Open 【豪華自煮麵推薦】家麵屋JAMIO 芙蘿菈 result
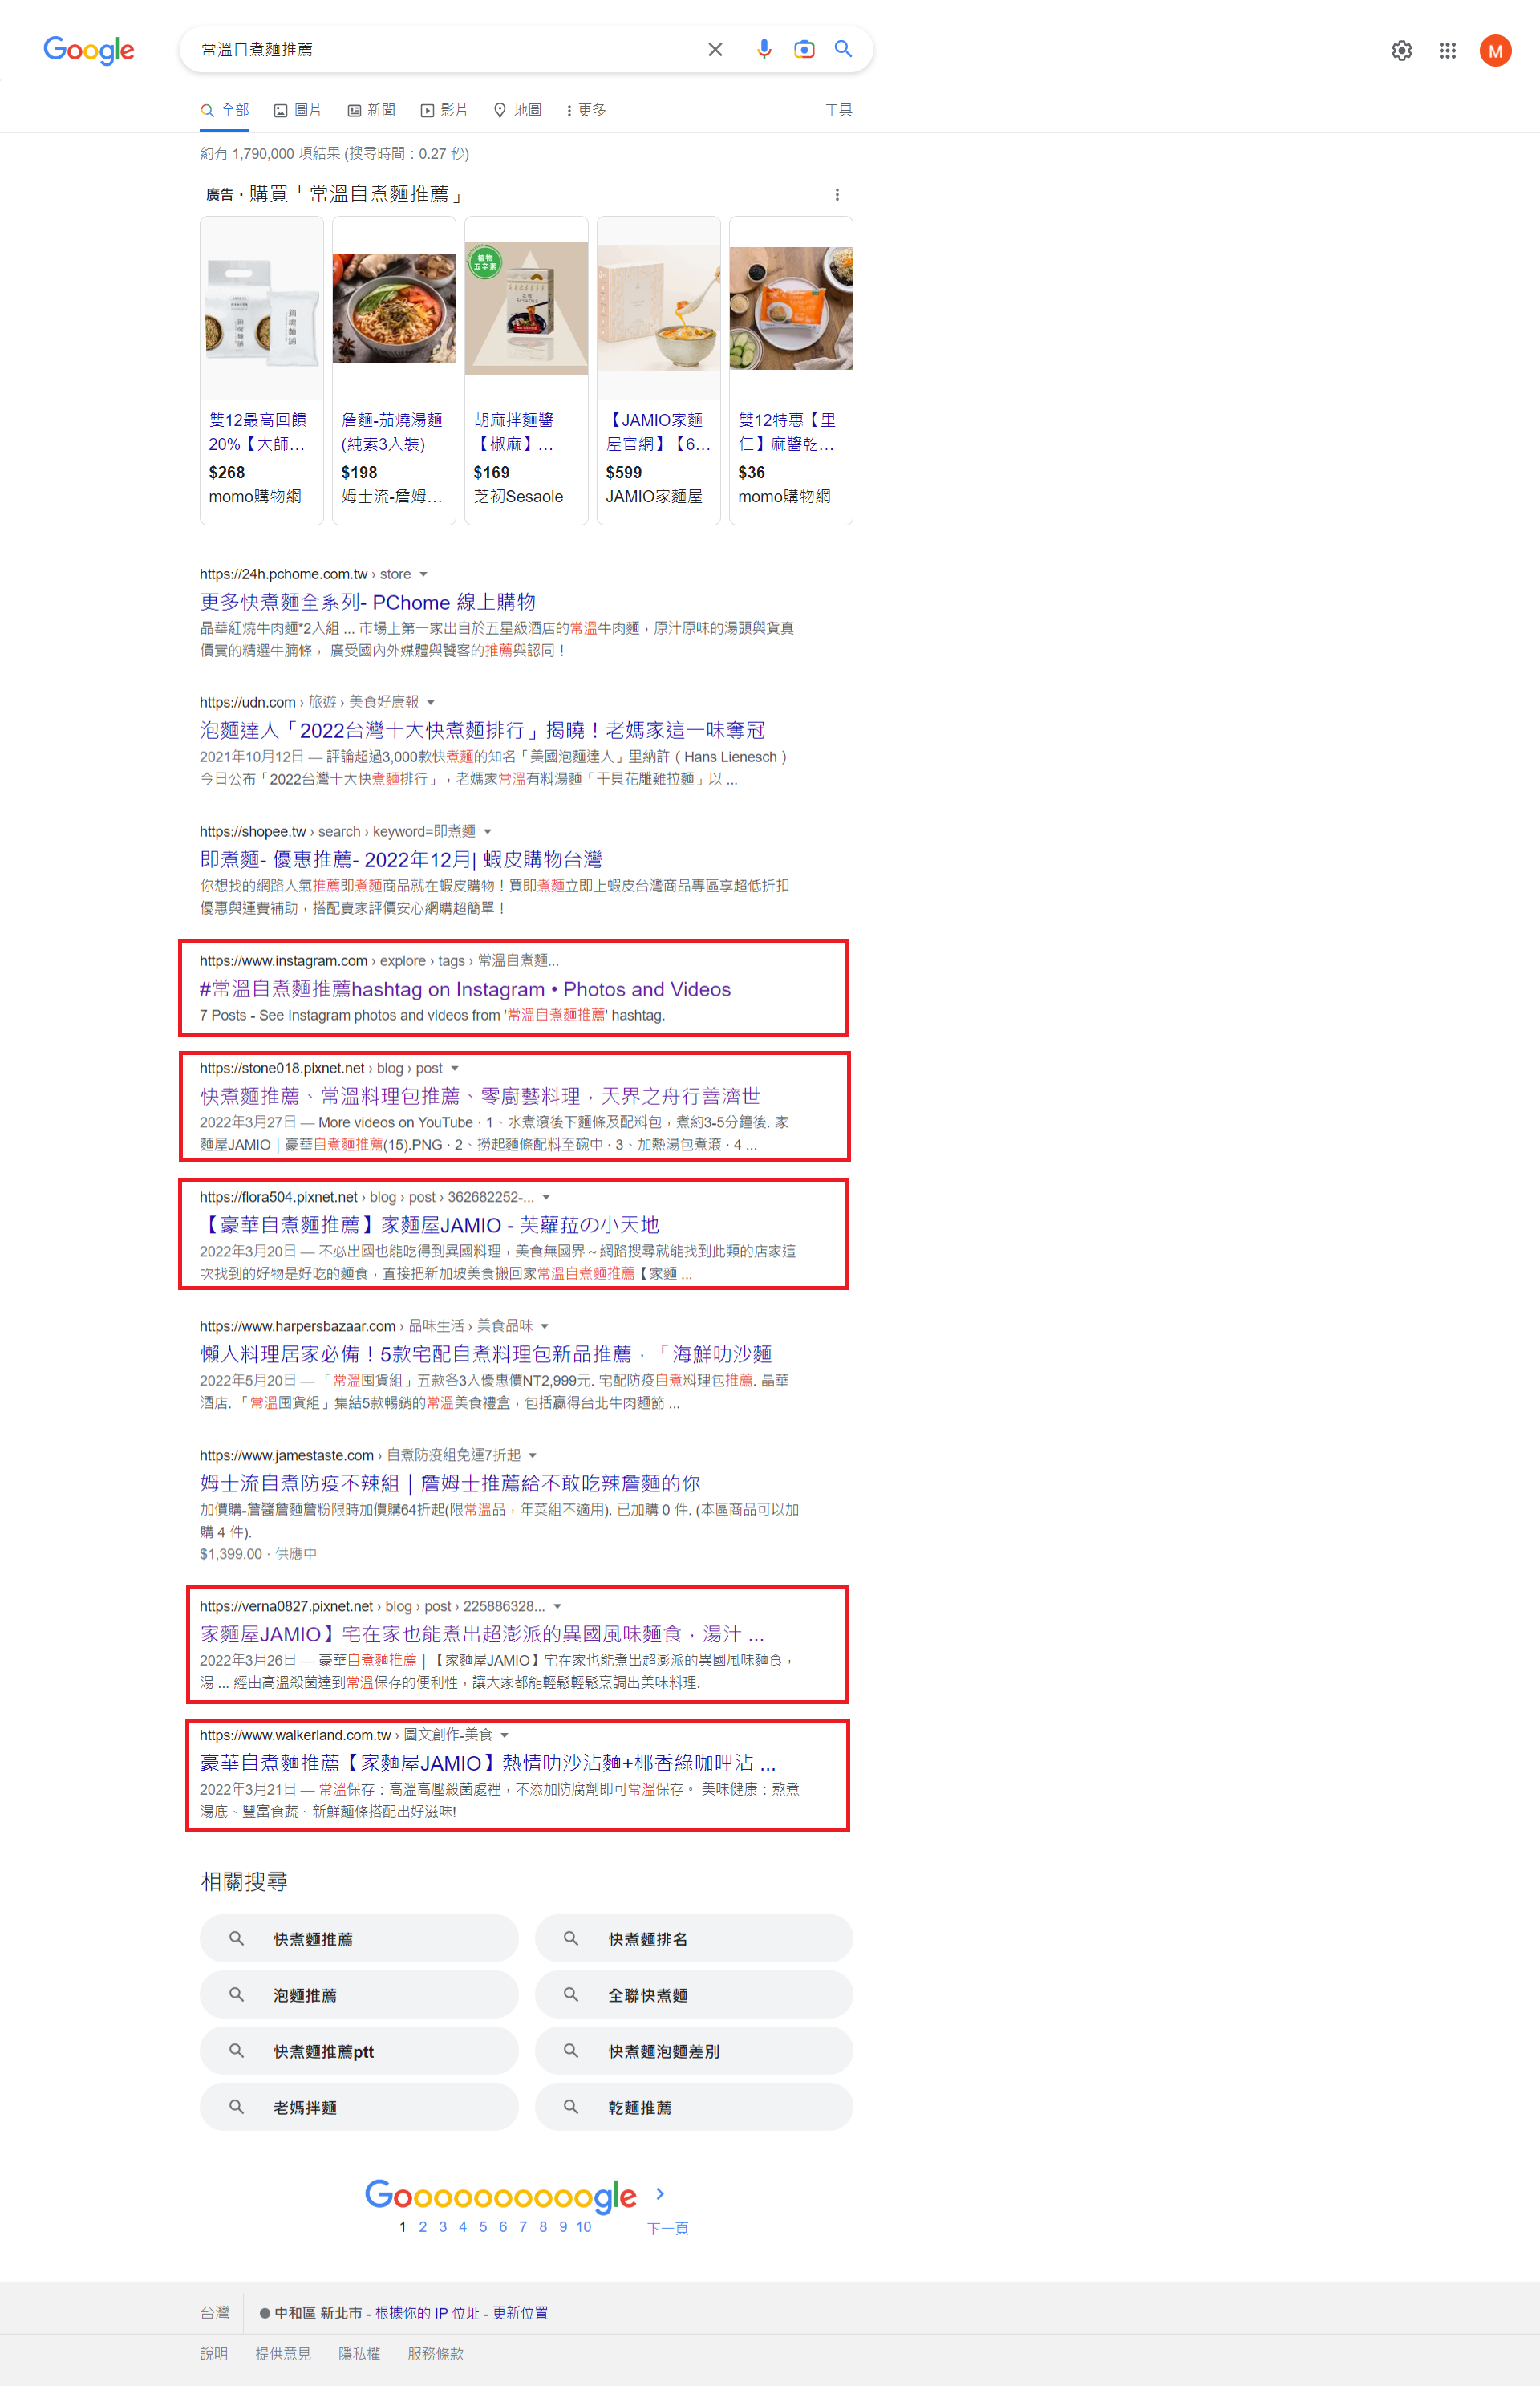 pos(430,1226)
